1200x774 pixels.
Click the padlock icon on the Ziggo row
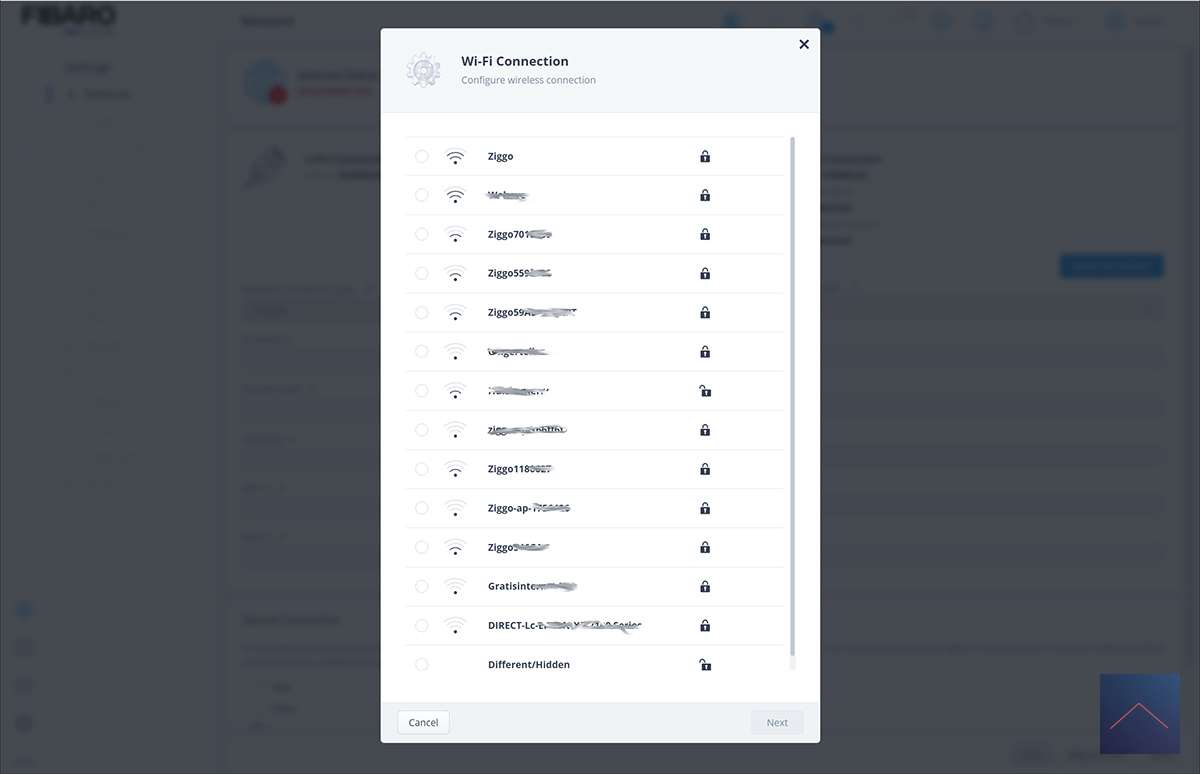[705, 157]
